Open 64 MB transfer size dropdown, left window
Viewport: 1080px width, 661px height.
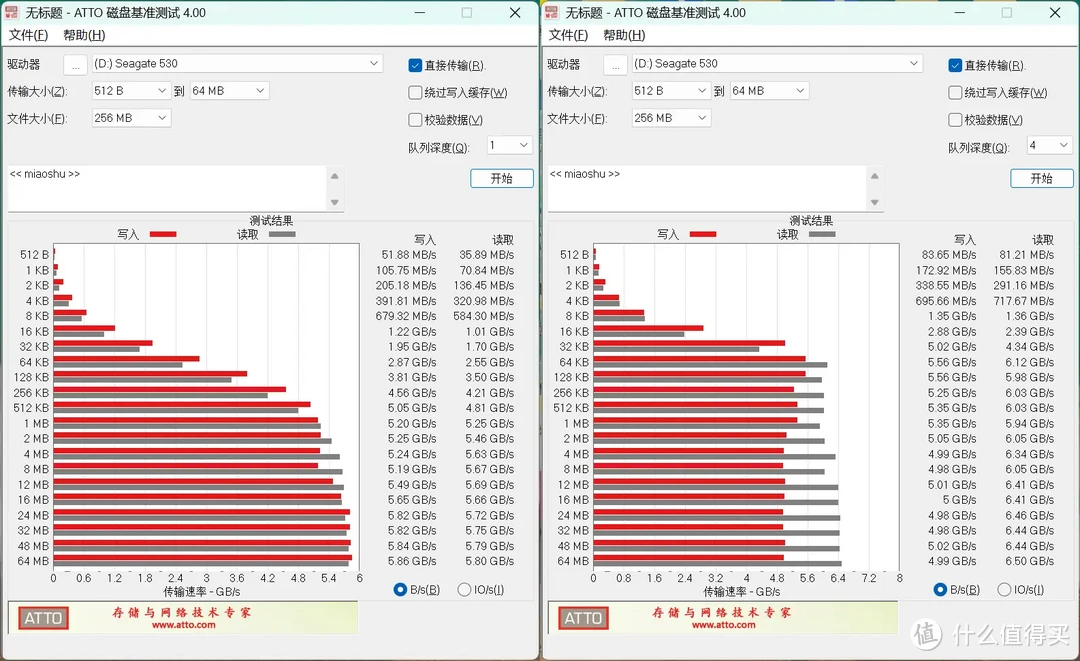(x=229, y=91)
